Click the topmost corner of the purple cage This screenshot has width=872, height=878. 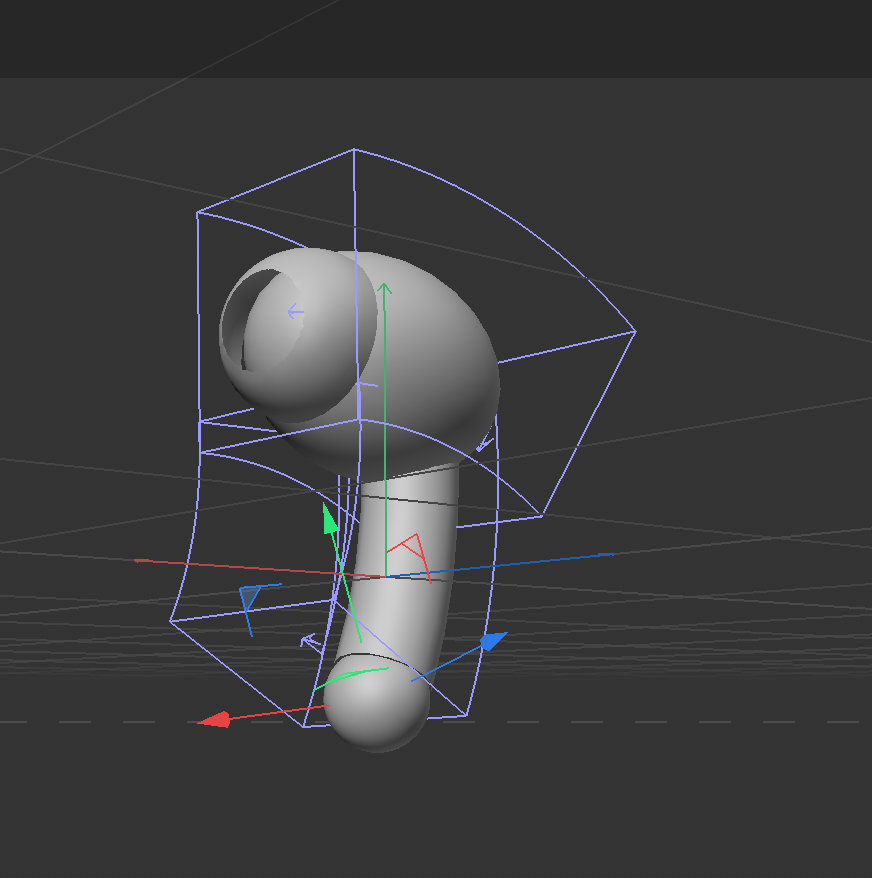[354, 150]
